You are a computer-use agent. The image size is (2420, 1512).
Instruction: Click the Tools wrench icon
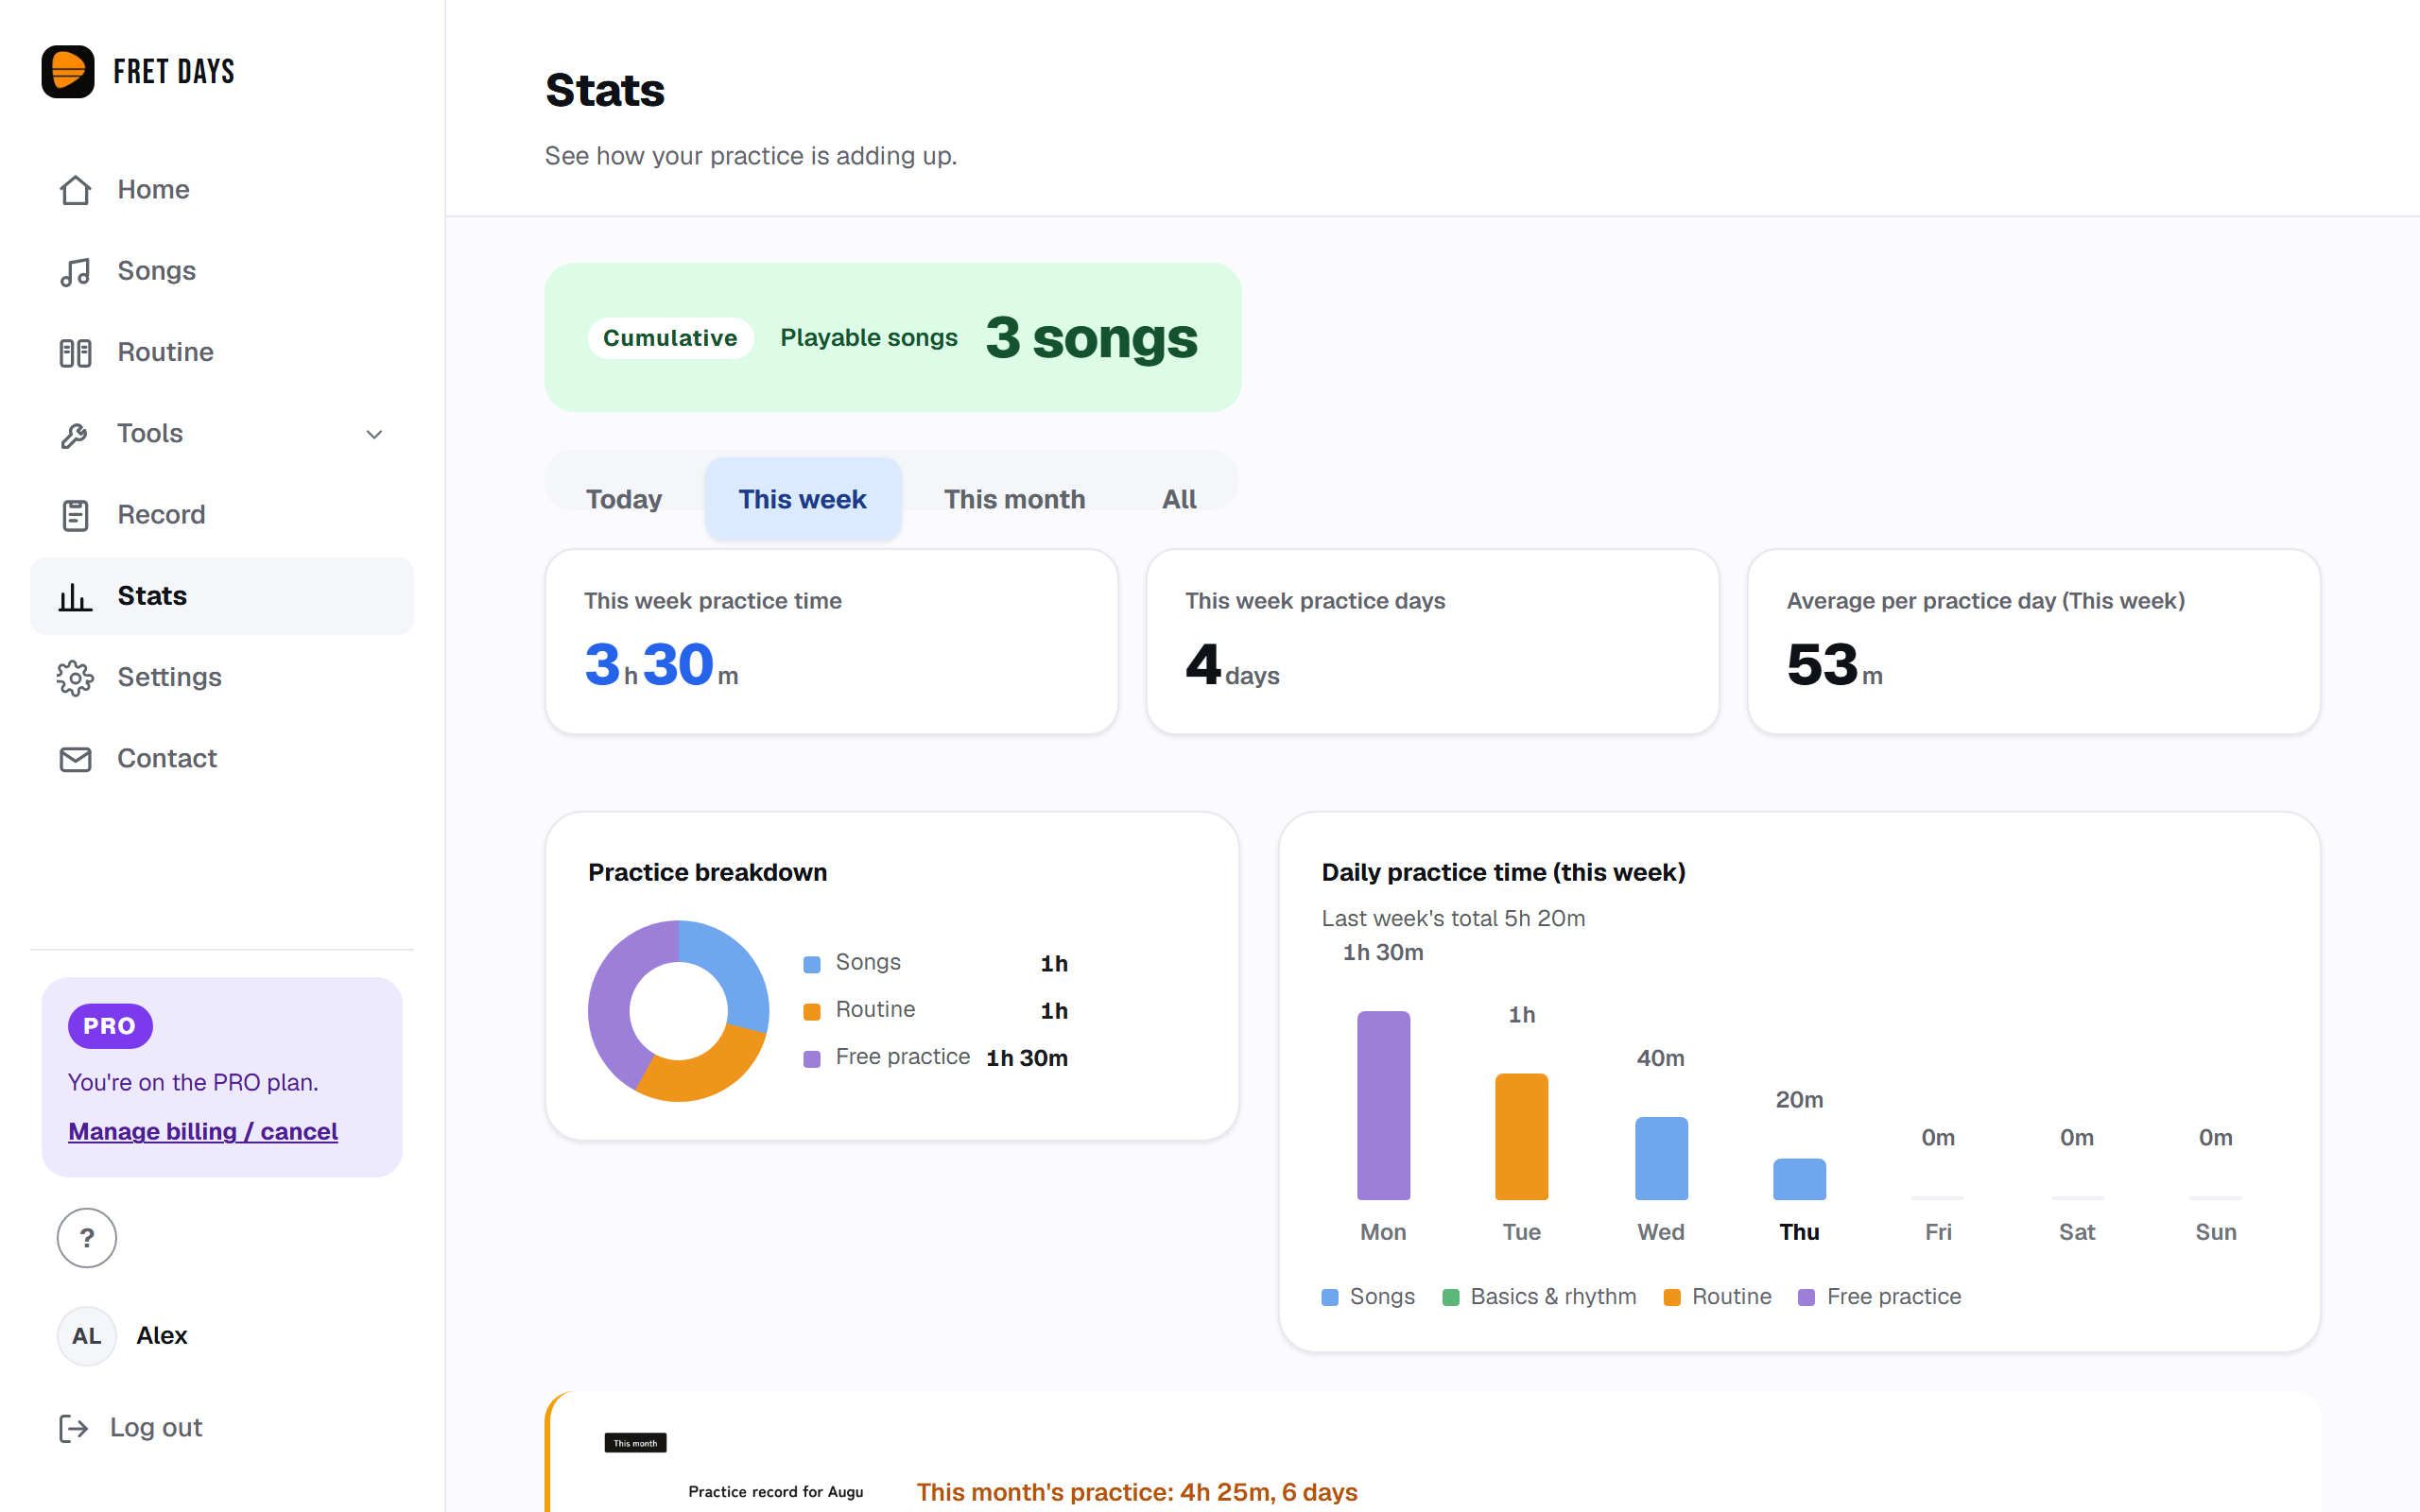click(75, 434)
